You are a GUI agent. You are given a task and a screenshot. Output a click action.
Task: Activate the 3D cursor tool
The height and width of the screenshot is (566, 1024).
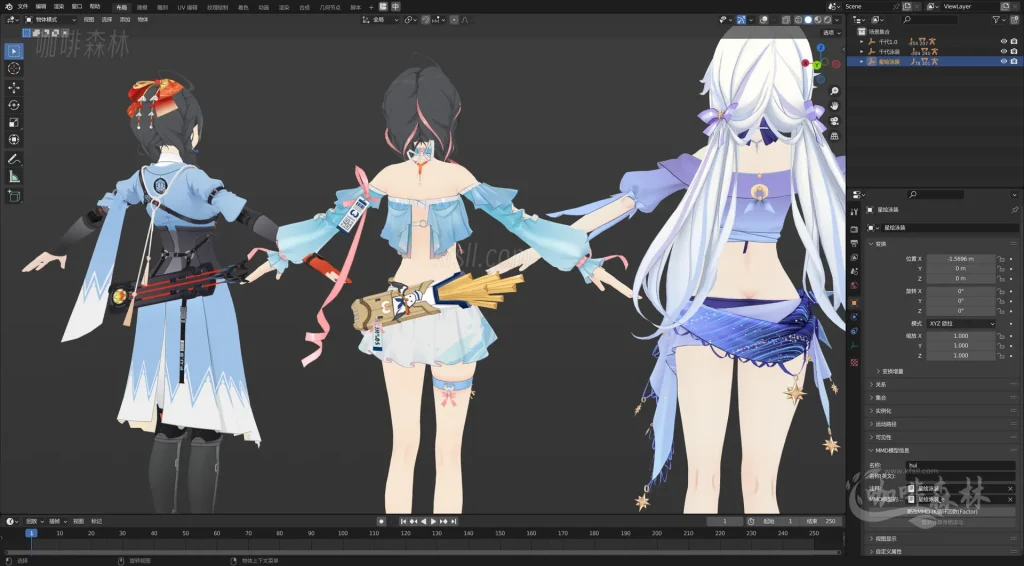tap(14, 69)
